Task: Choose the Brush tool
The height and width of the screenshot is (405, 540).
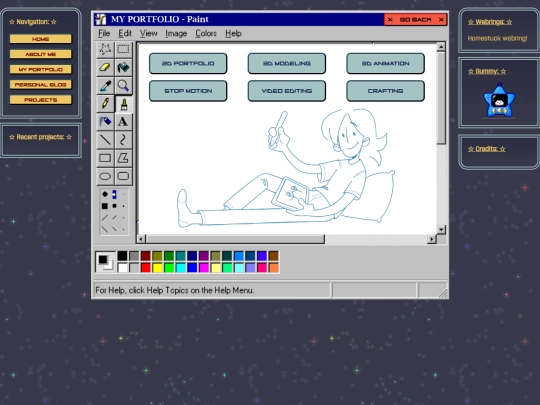Action: point(123,104)
